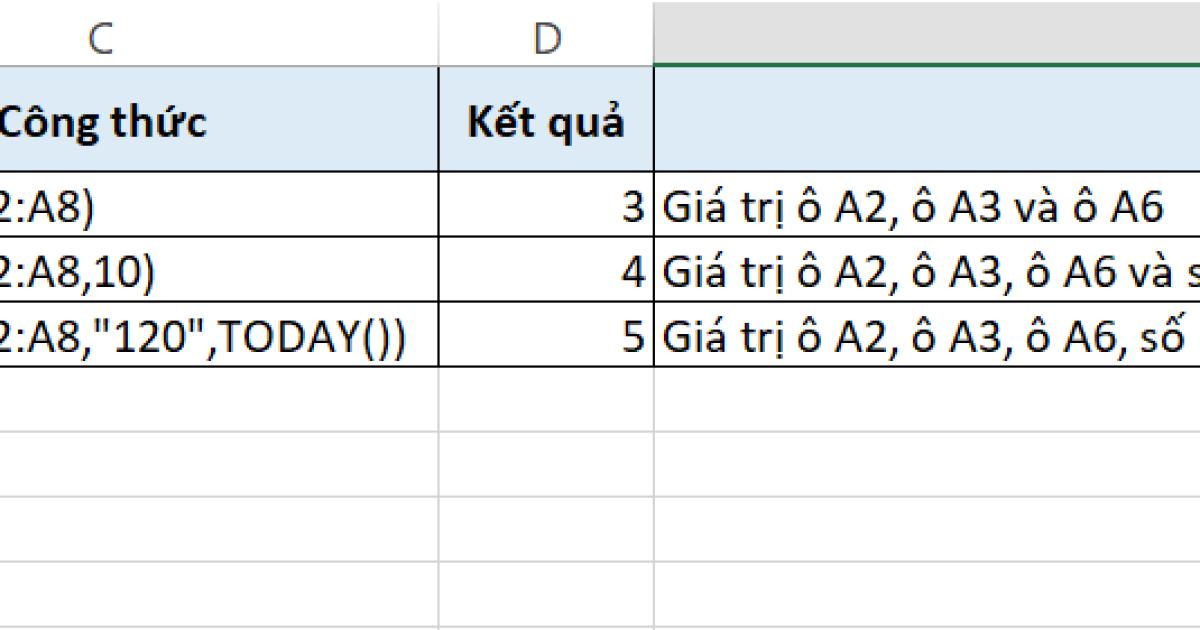Select the highlighted column header right of D

coord(920,30)
